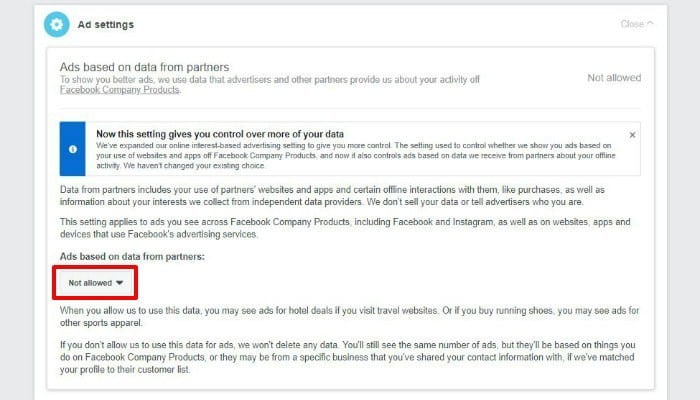The width and height of the screenshot is (700, 400).
Task: Click the word Instagram in the description
Action: tap(473, 222)
